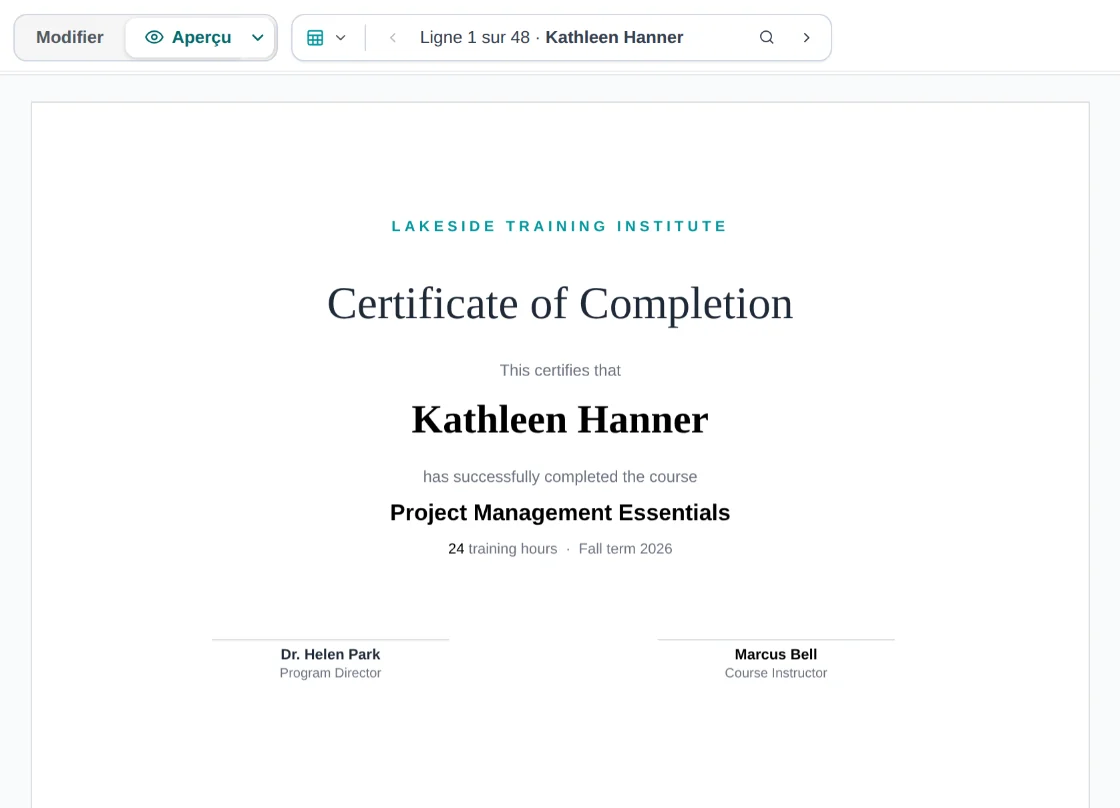
Task: Click the recipient name Kathleen Hanner on certificate
Action: (560, 419)
